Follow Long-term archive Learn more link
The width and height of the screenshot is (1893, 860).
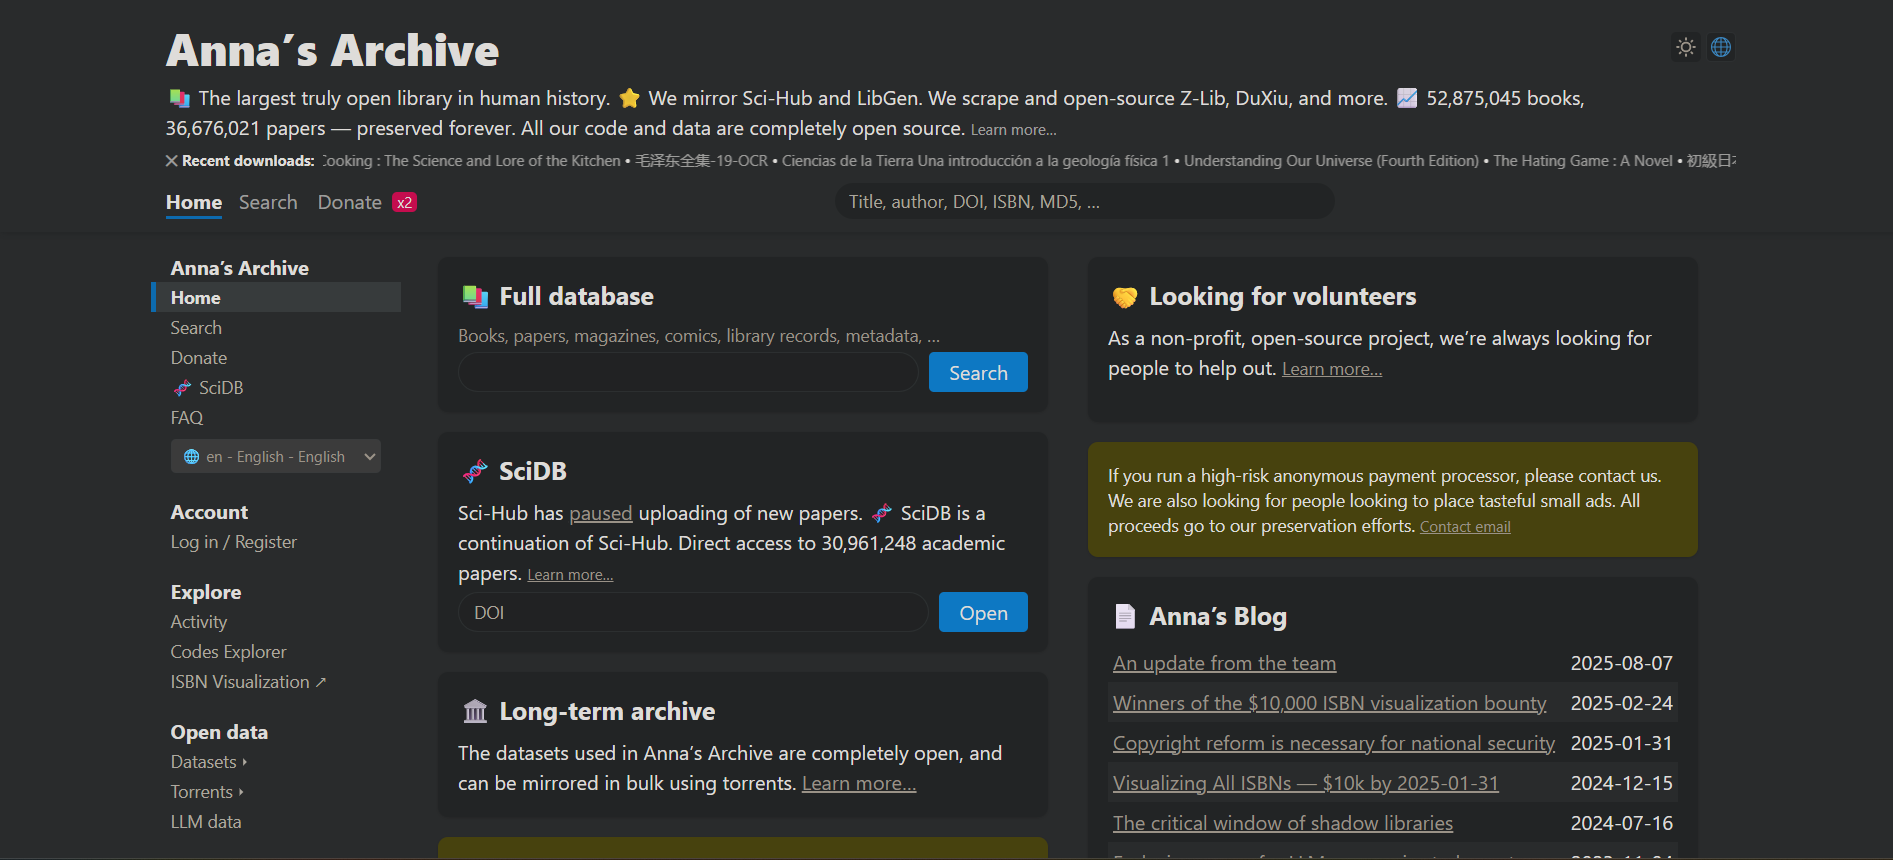click(x=859, y=783)
